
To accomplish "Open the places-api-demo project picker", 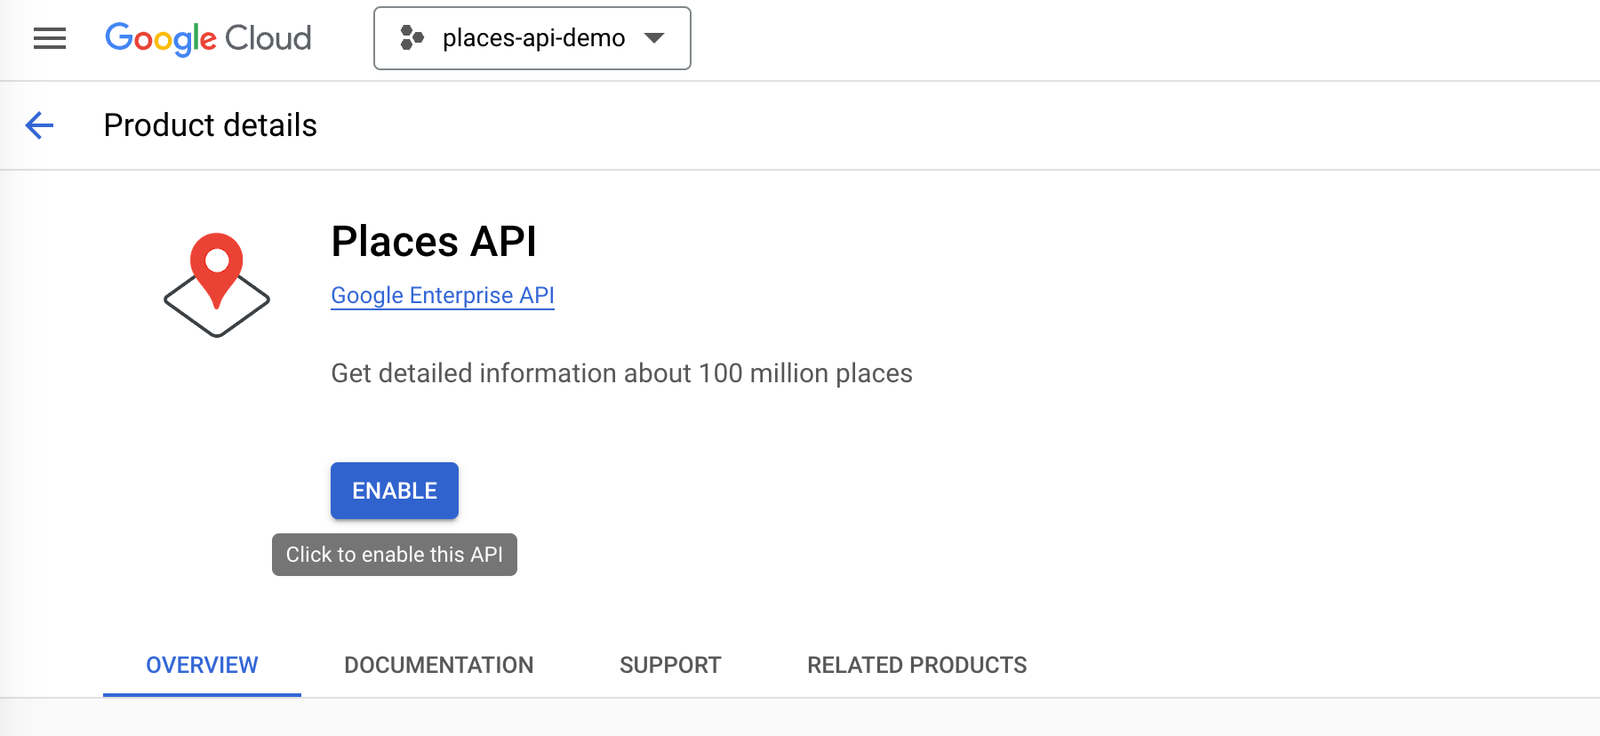I will point(532,38).
